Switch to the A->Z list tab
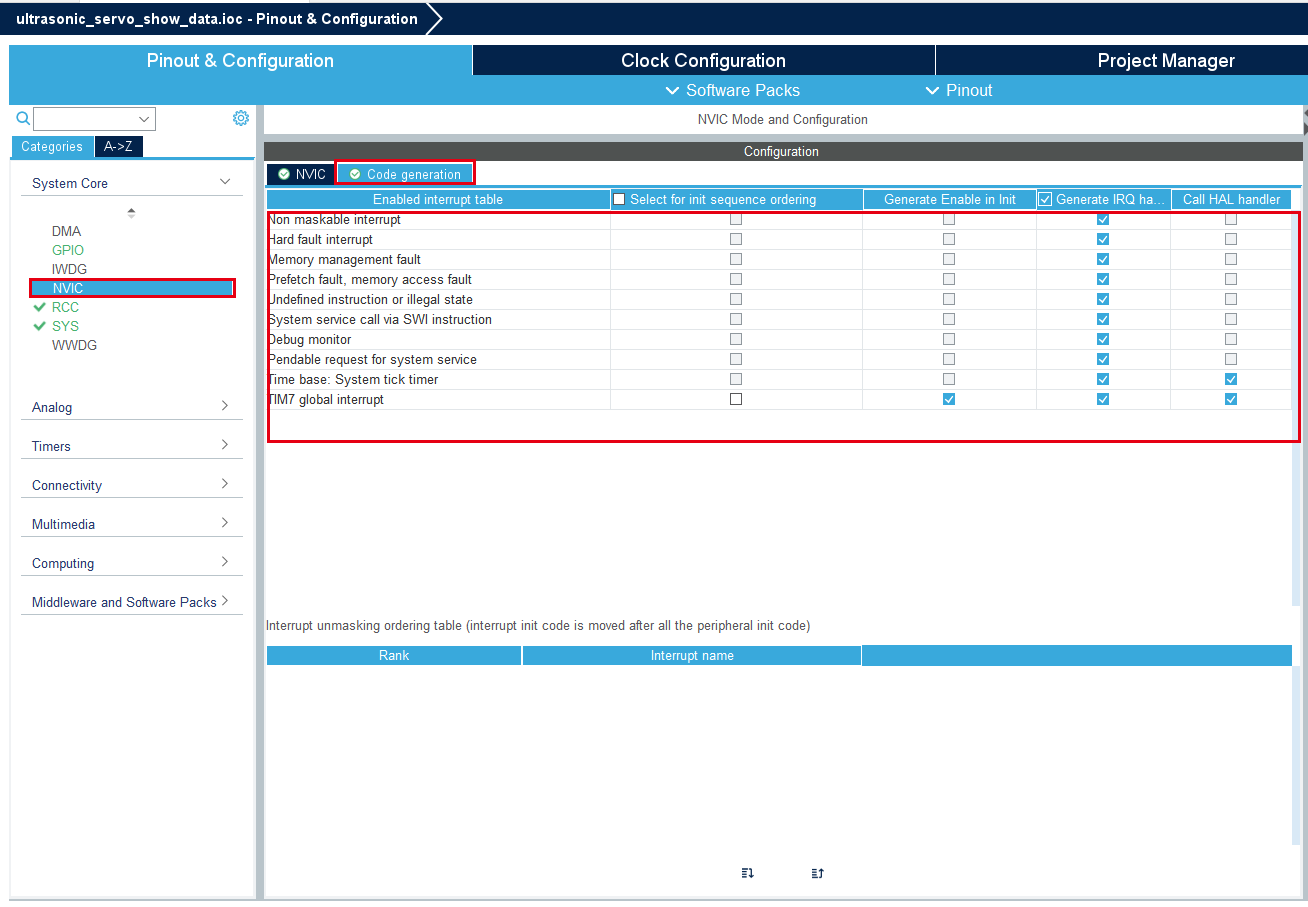Image resolution: width=1308 pixels, height=907 pixels. click(118, 147)
